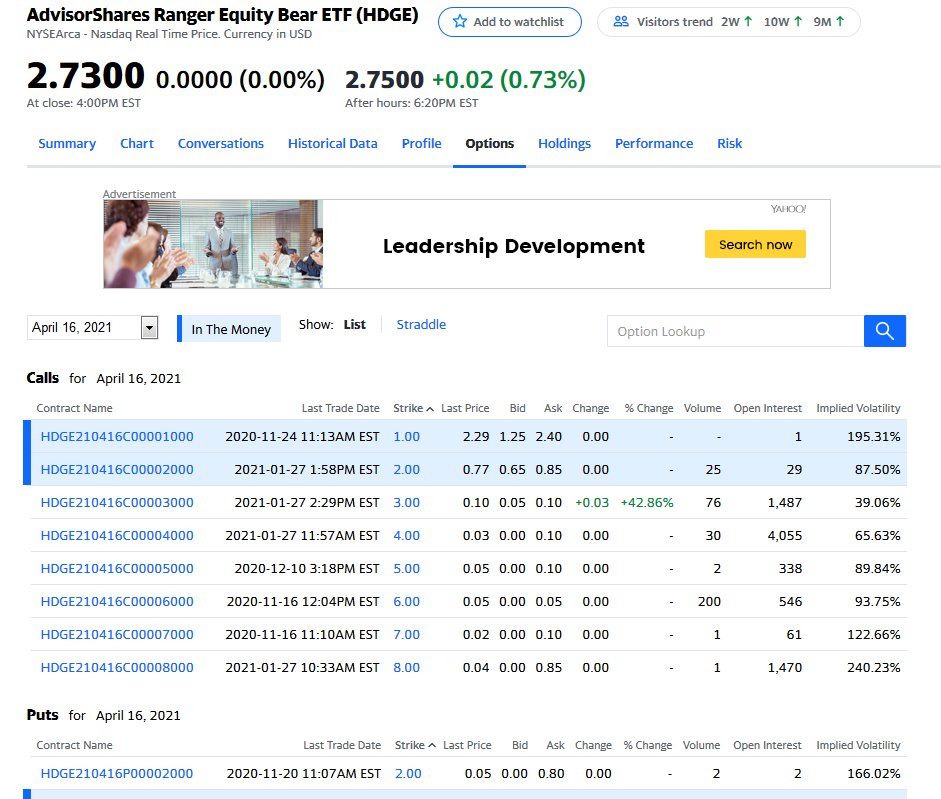The width and height of the screenshot is (941, 799).
Task: Click calls strike 3.00 link
Action: 406,502
